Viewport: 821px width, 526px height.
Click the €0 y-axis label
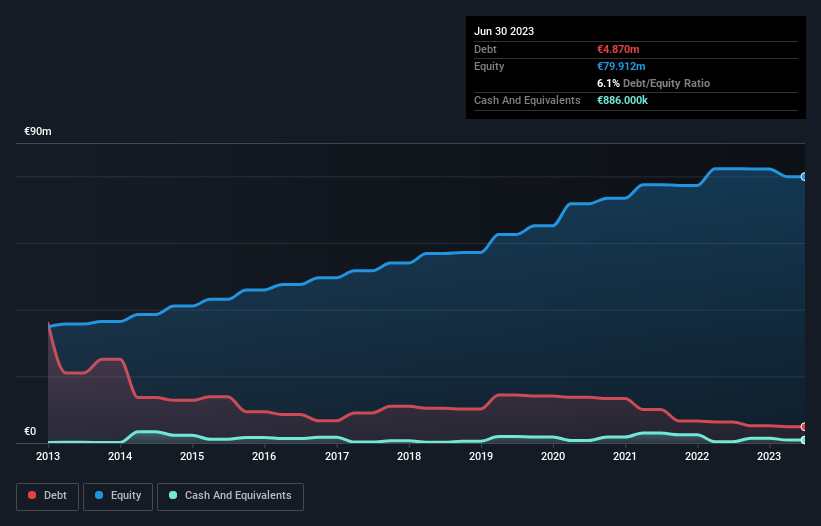click(30, 431)
